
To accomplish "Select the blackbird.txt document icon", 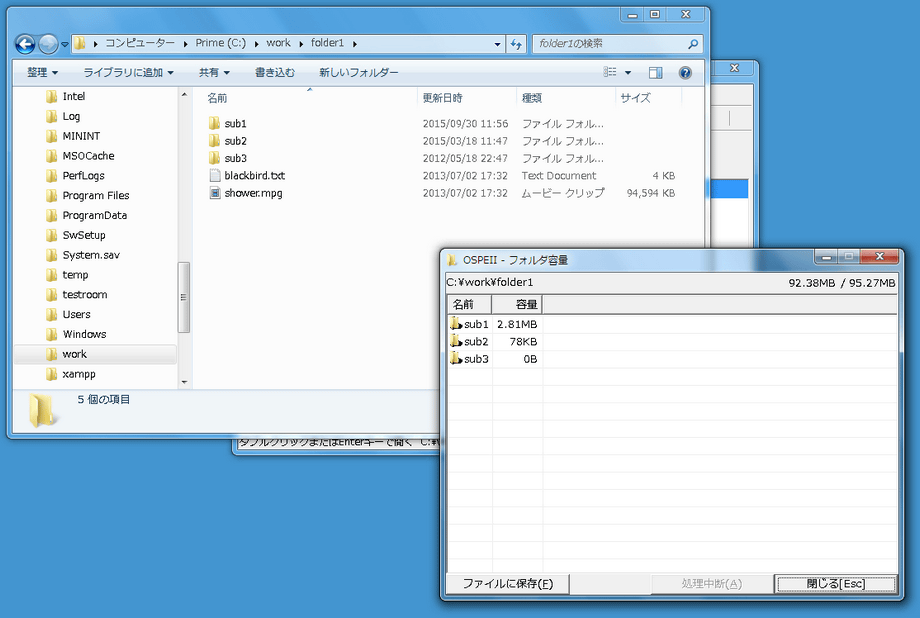I will [214, 176].
